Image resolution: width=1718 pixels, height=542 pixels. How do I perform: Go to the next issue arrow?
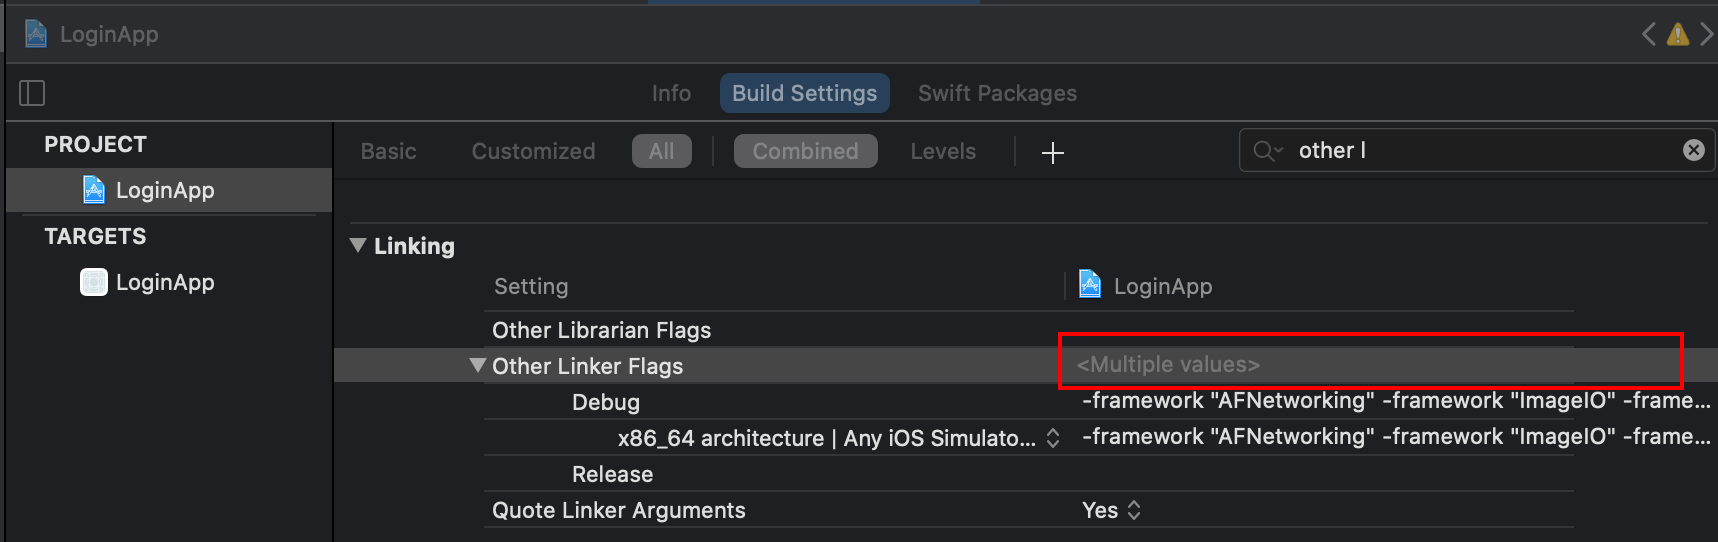pos(1706,35)
